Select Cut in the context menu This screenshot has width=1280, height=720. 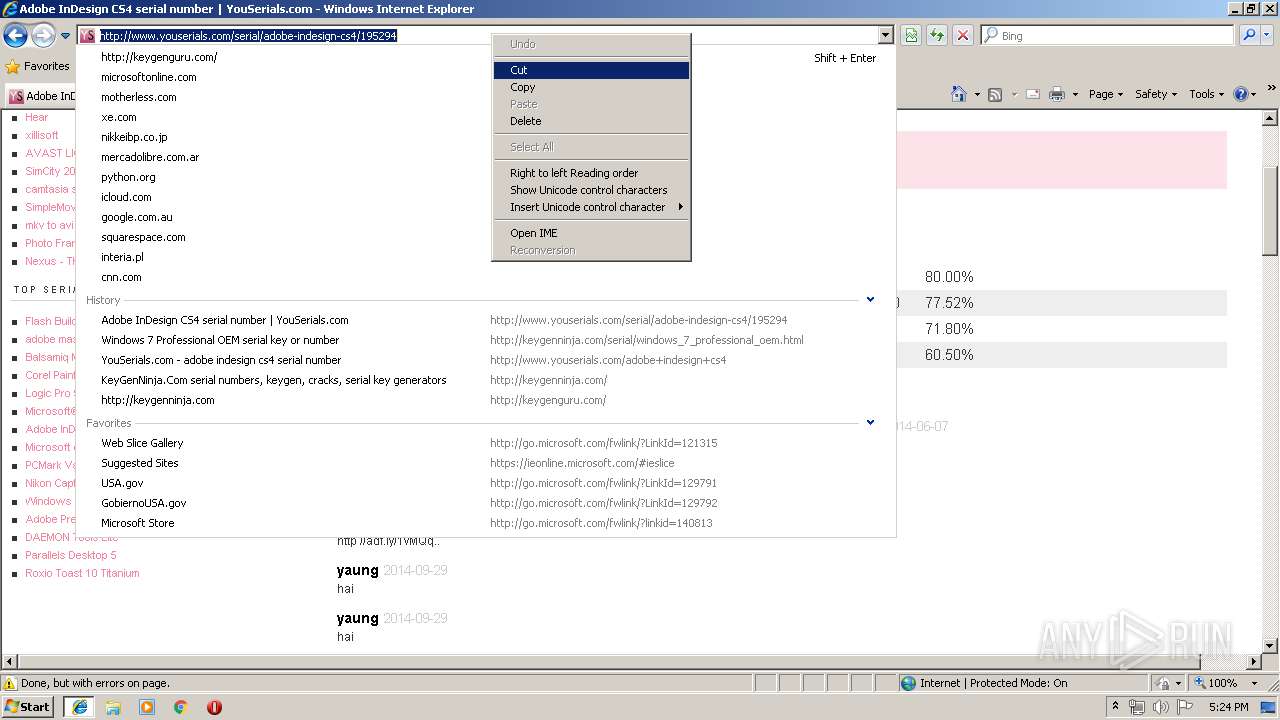point(591,70)
